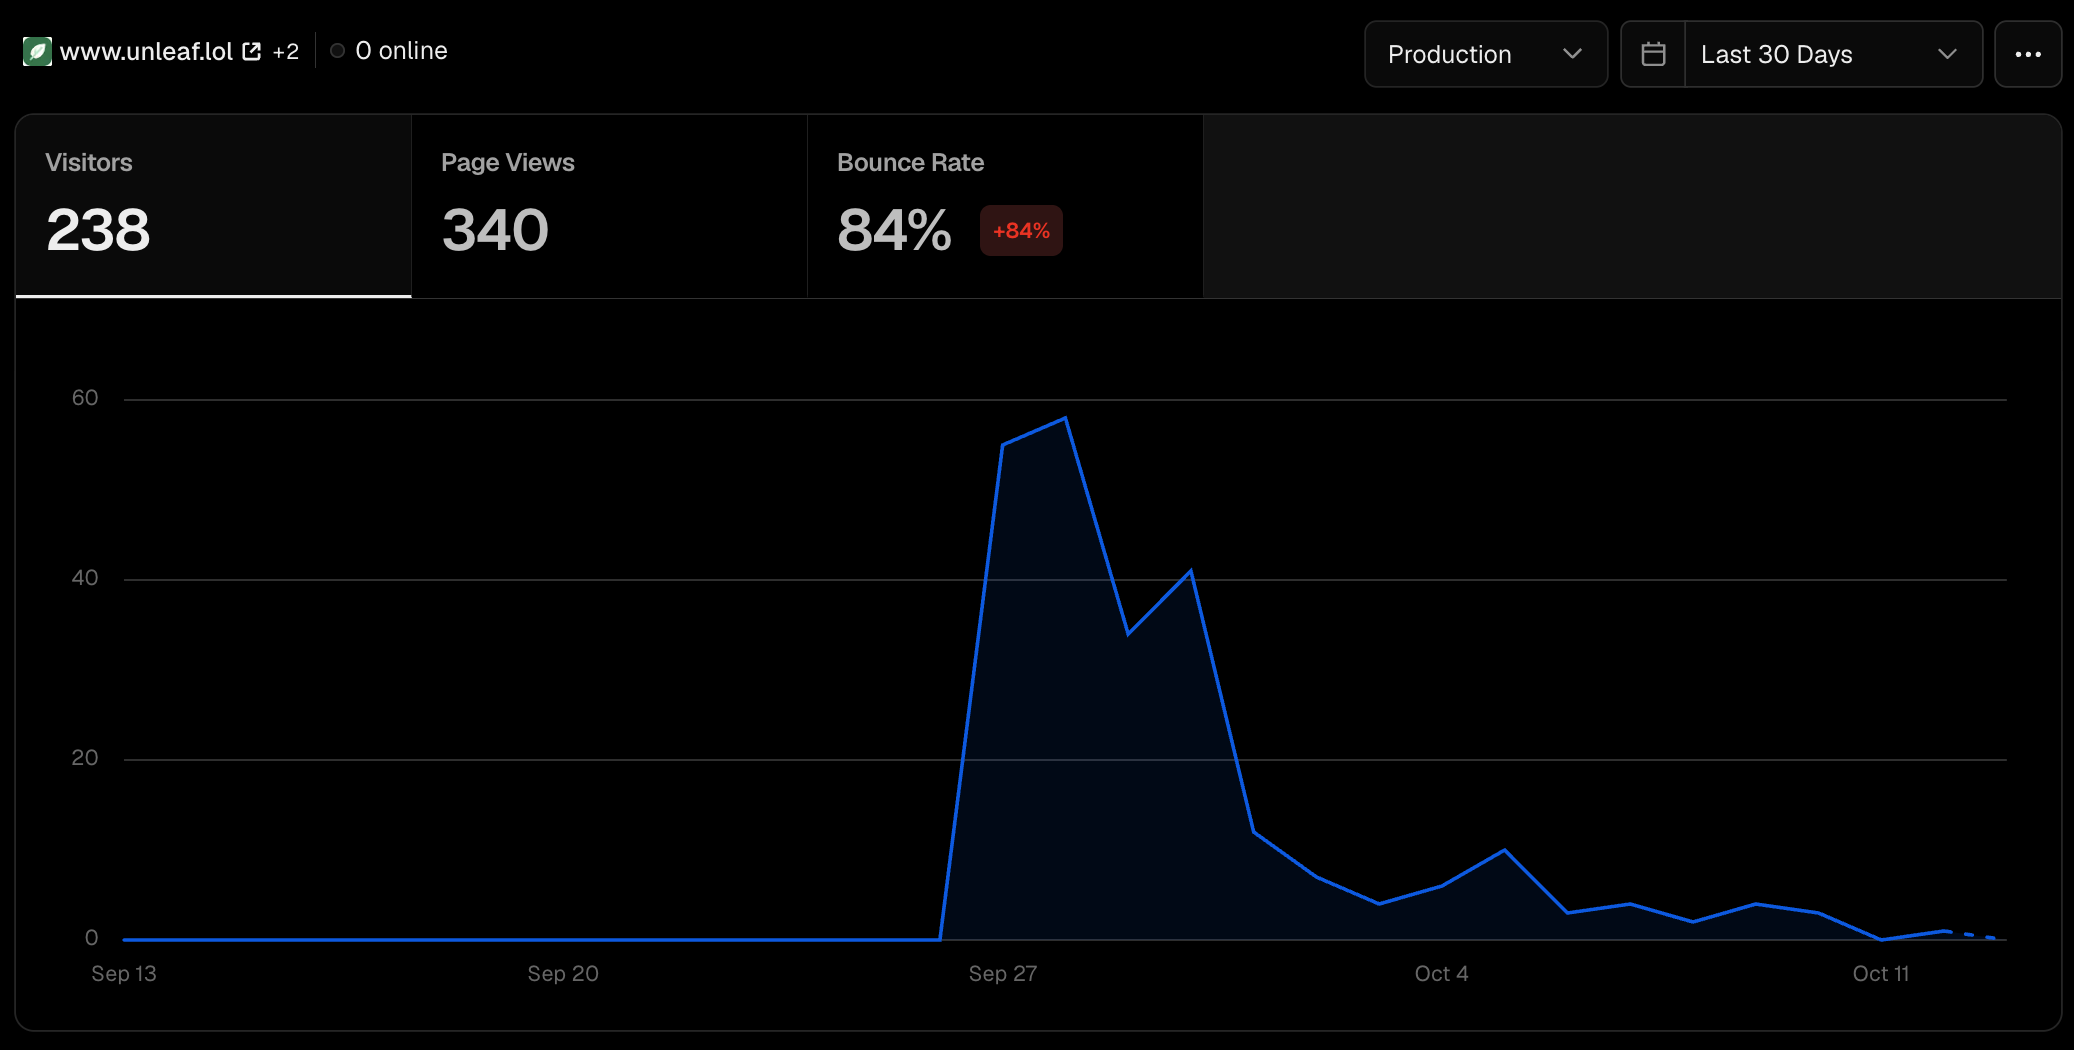Click the calendar icon beside Last 30 Days
The width and height of the screenshot is (2074, 1050).
click(1653, 54)
